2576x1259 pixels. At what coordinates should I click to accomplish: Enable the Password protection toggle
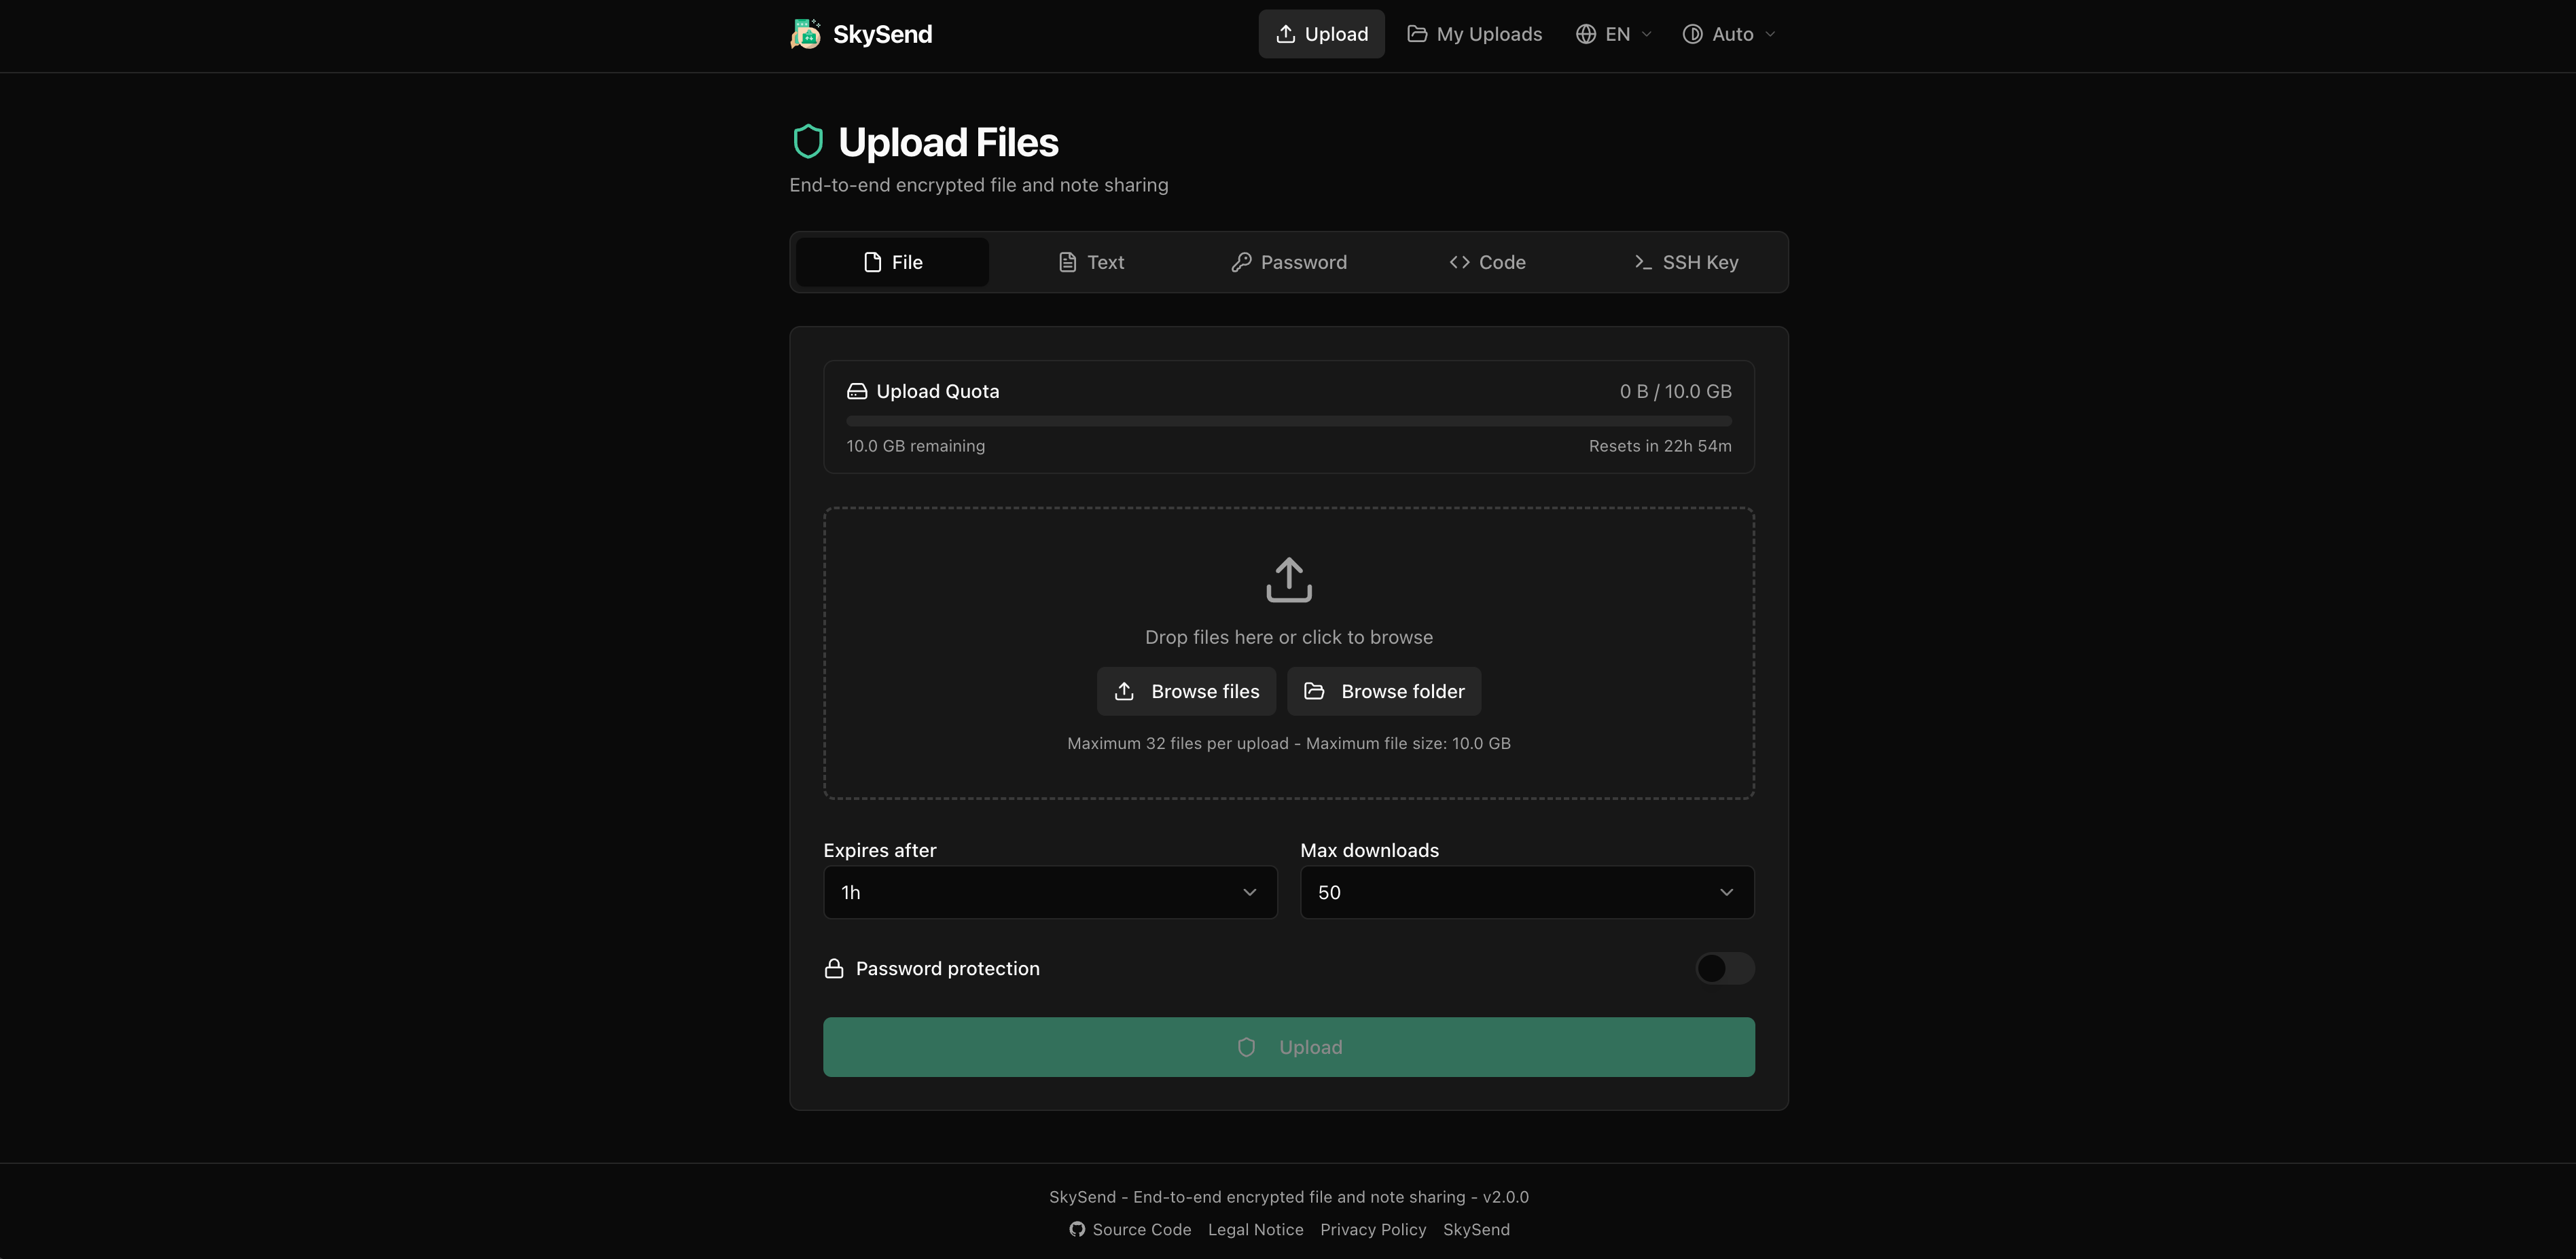coord(1725,968)
